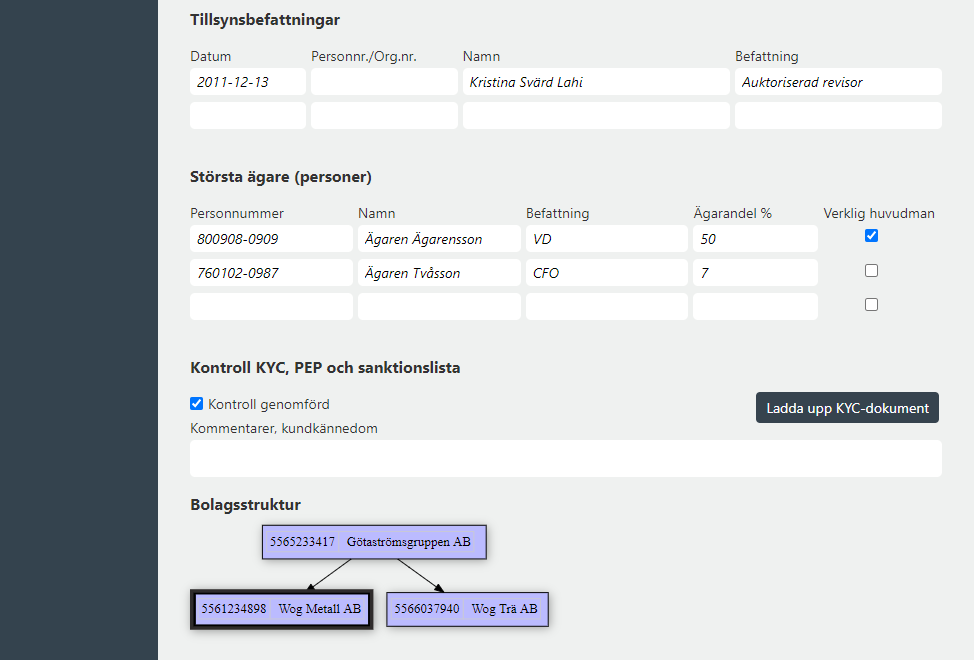Screen dimensions: 974x660
Task: Edit the Datum field showing 2011-12-13
Action: tap(247, 82)
